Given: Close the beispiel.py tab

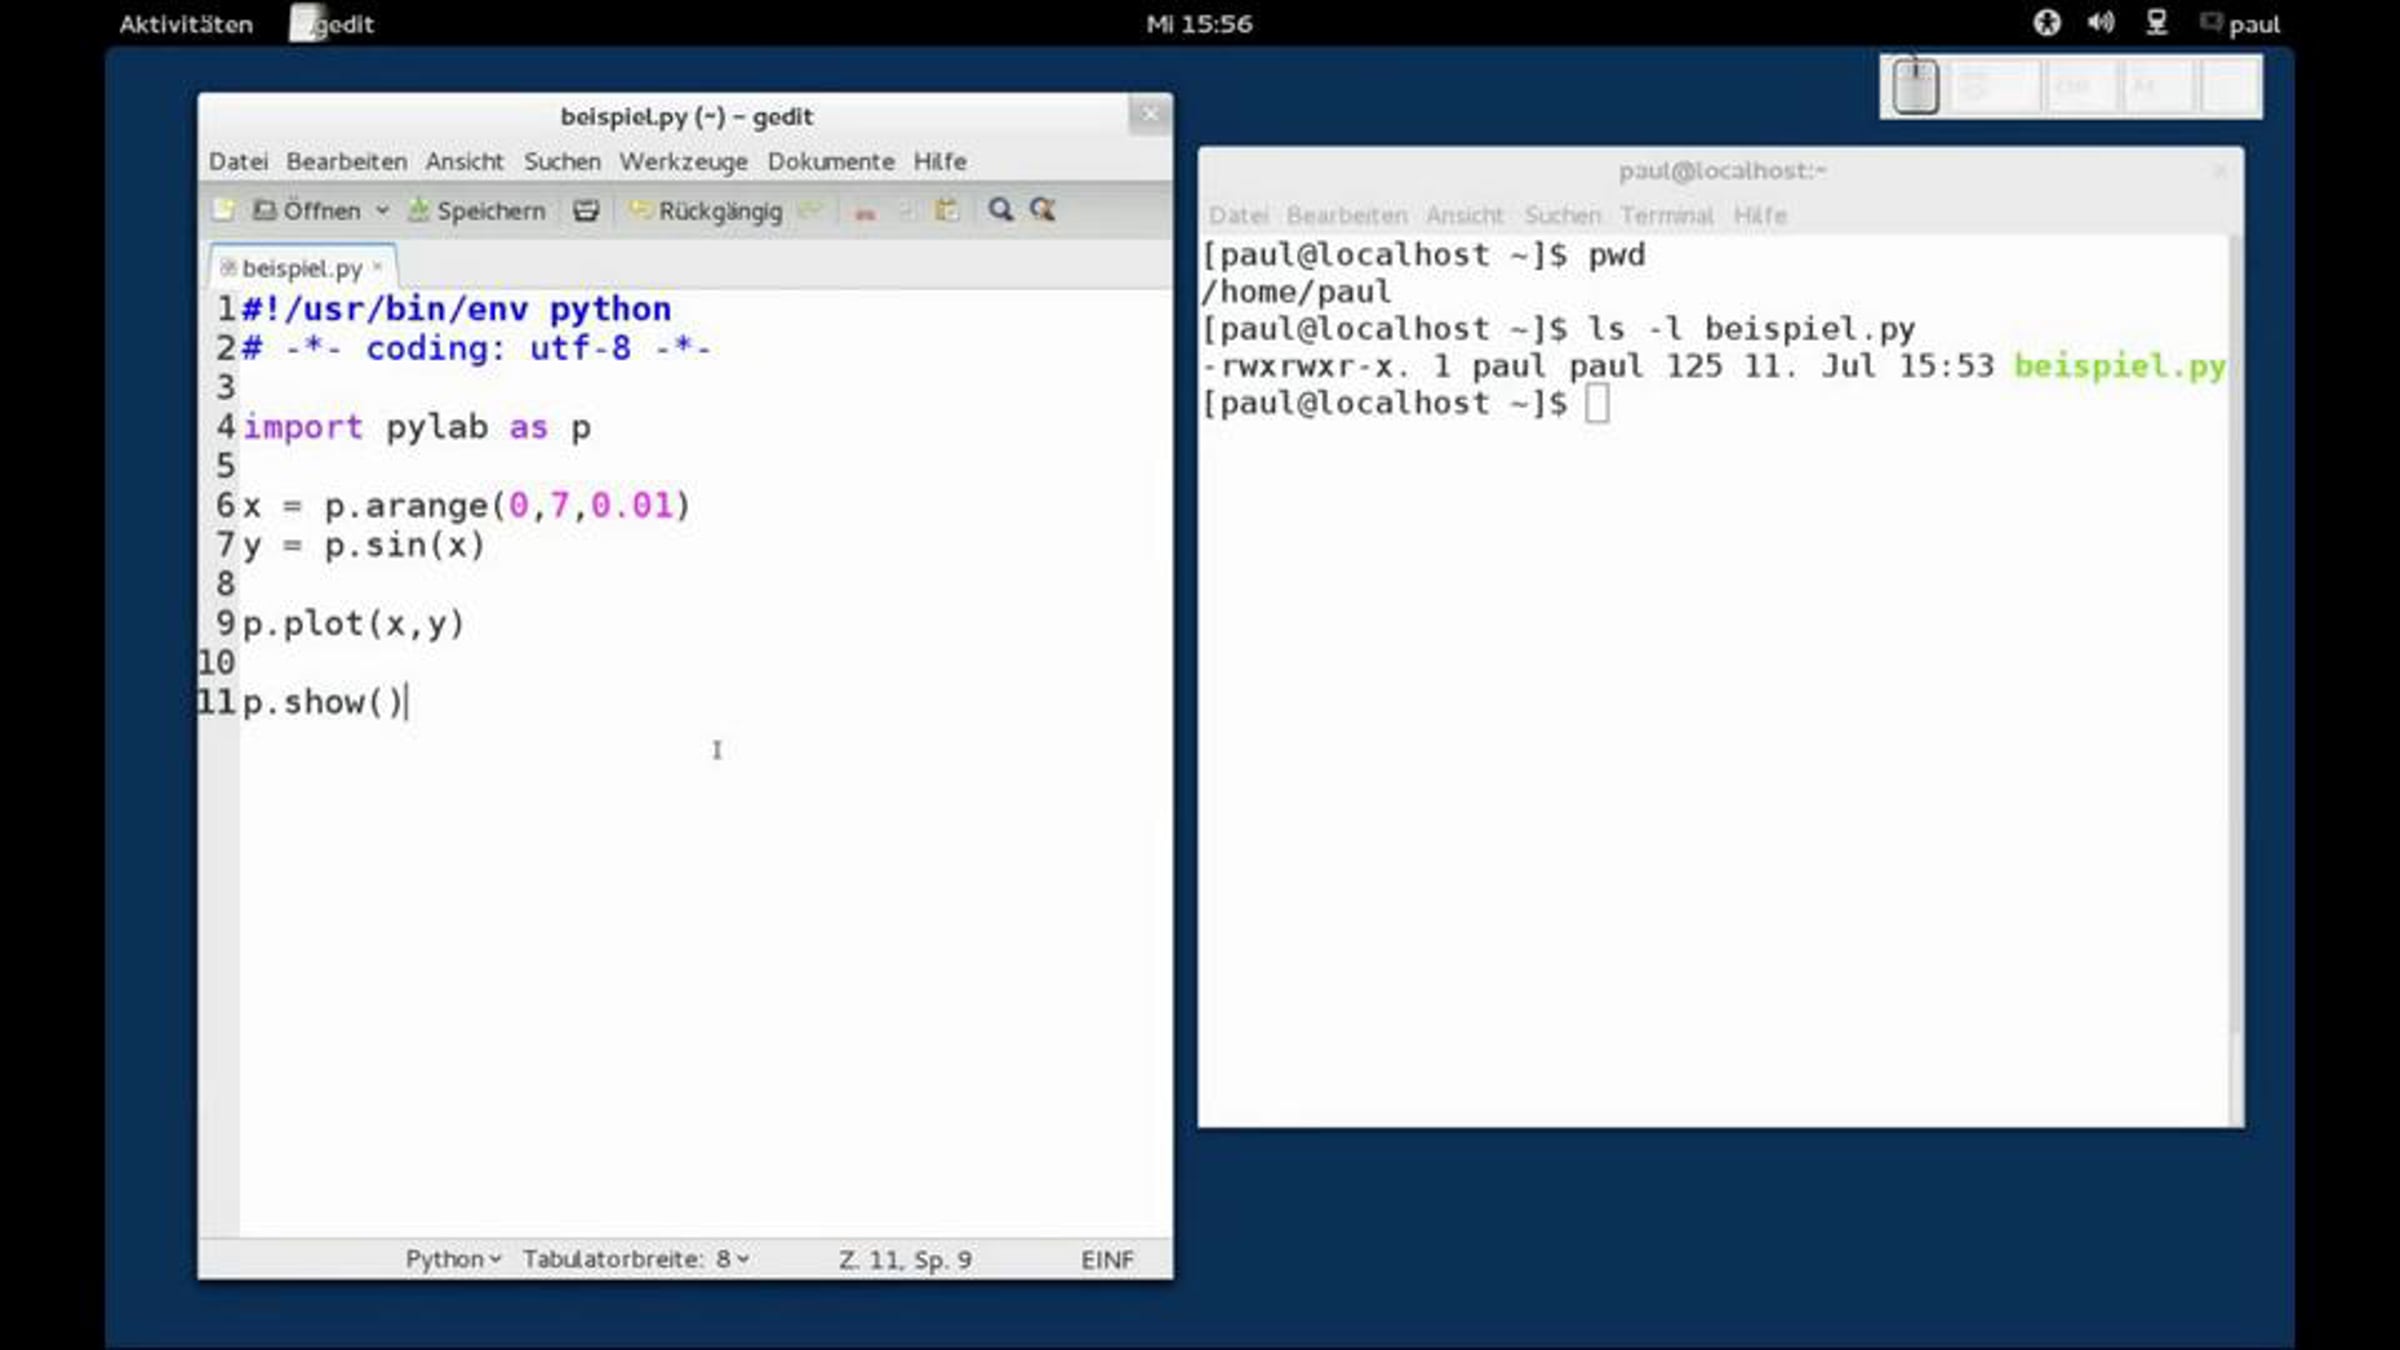Looking at the screenshot, I should (x=378, y=267).
